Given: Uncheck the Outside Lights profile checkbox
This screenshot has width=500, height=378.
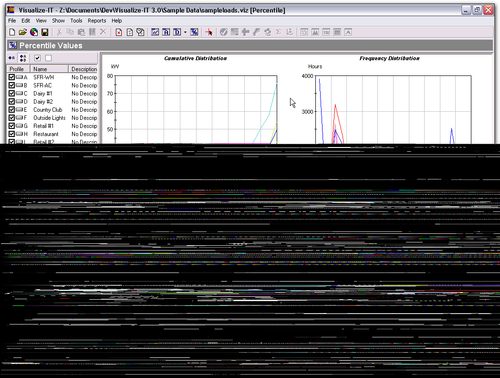Looking at the screenshot, I should click(x=12, y=118).
